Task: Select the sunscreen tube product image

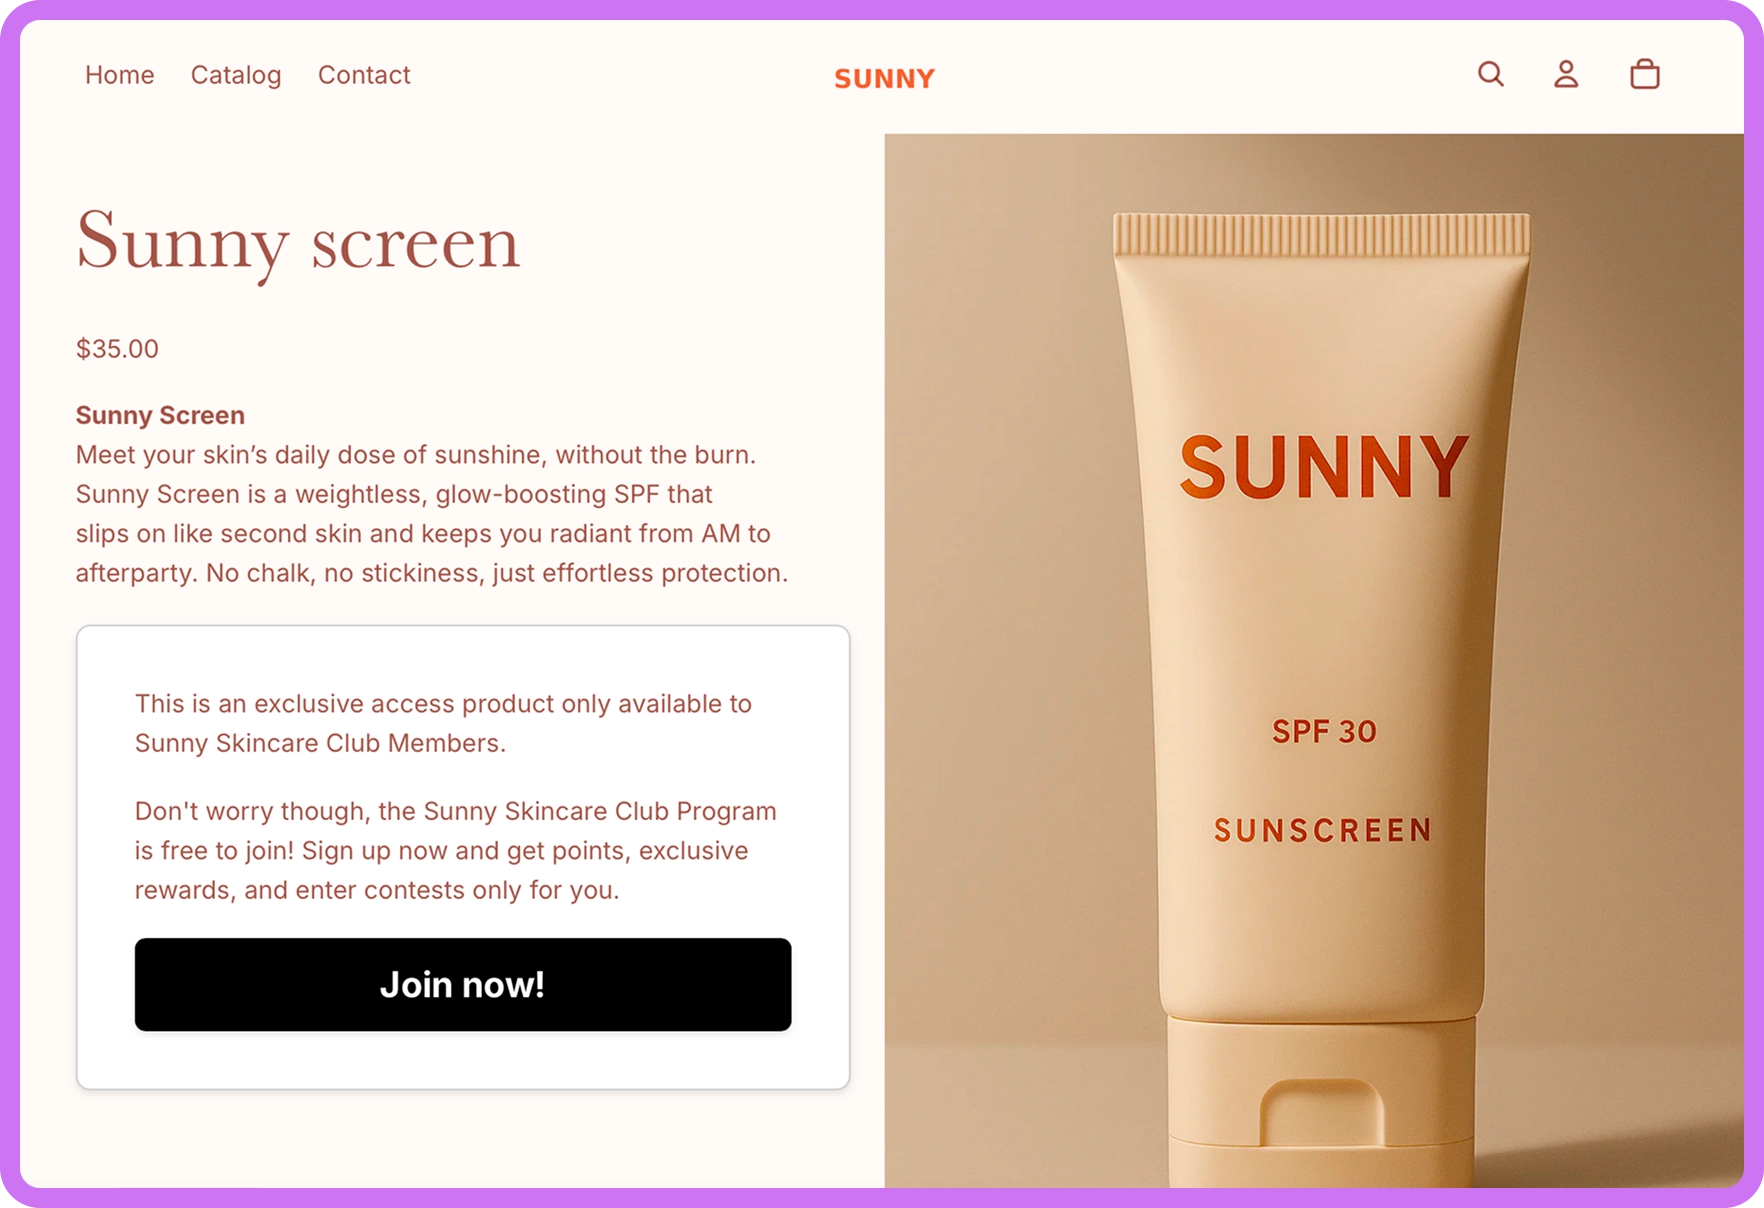Action: tap(1314, 660)
